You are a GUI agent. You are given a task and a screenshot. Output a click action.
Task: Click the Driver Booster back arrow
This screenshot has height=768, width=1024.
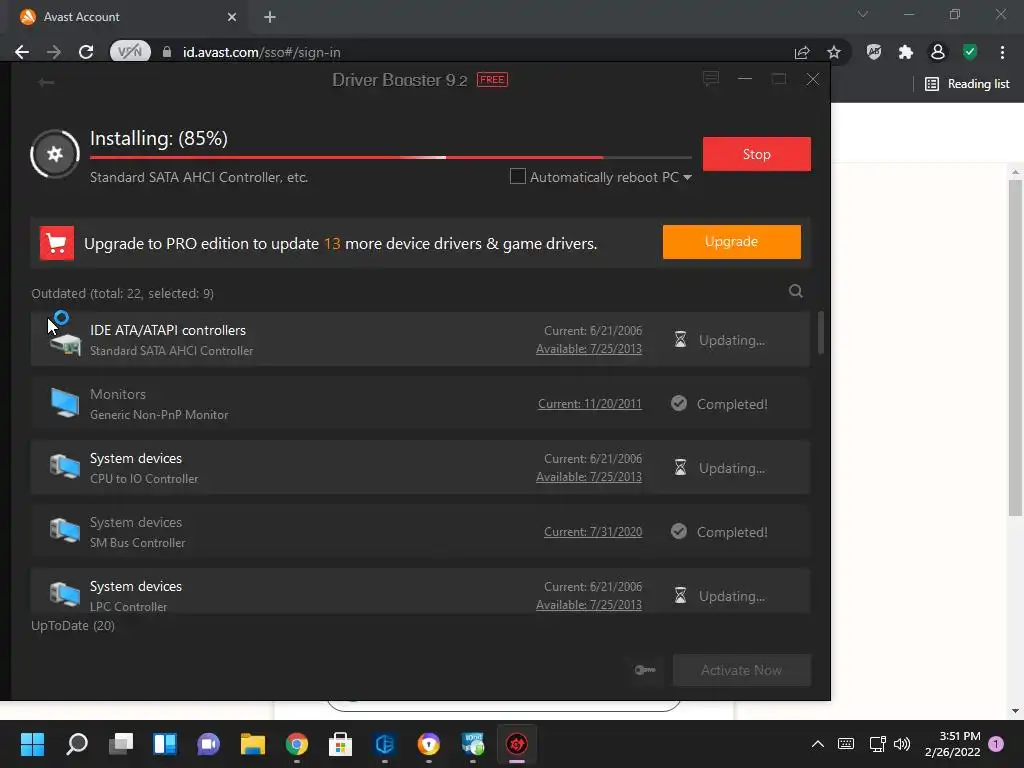(46, 82)
